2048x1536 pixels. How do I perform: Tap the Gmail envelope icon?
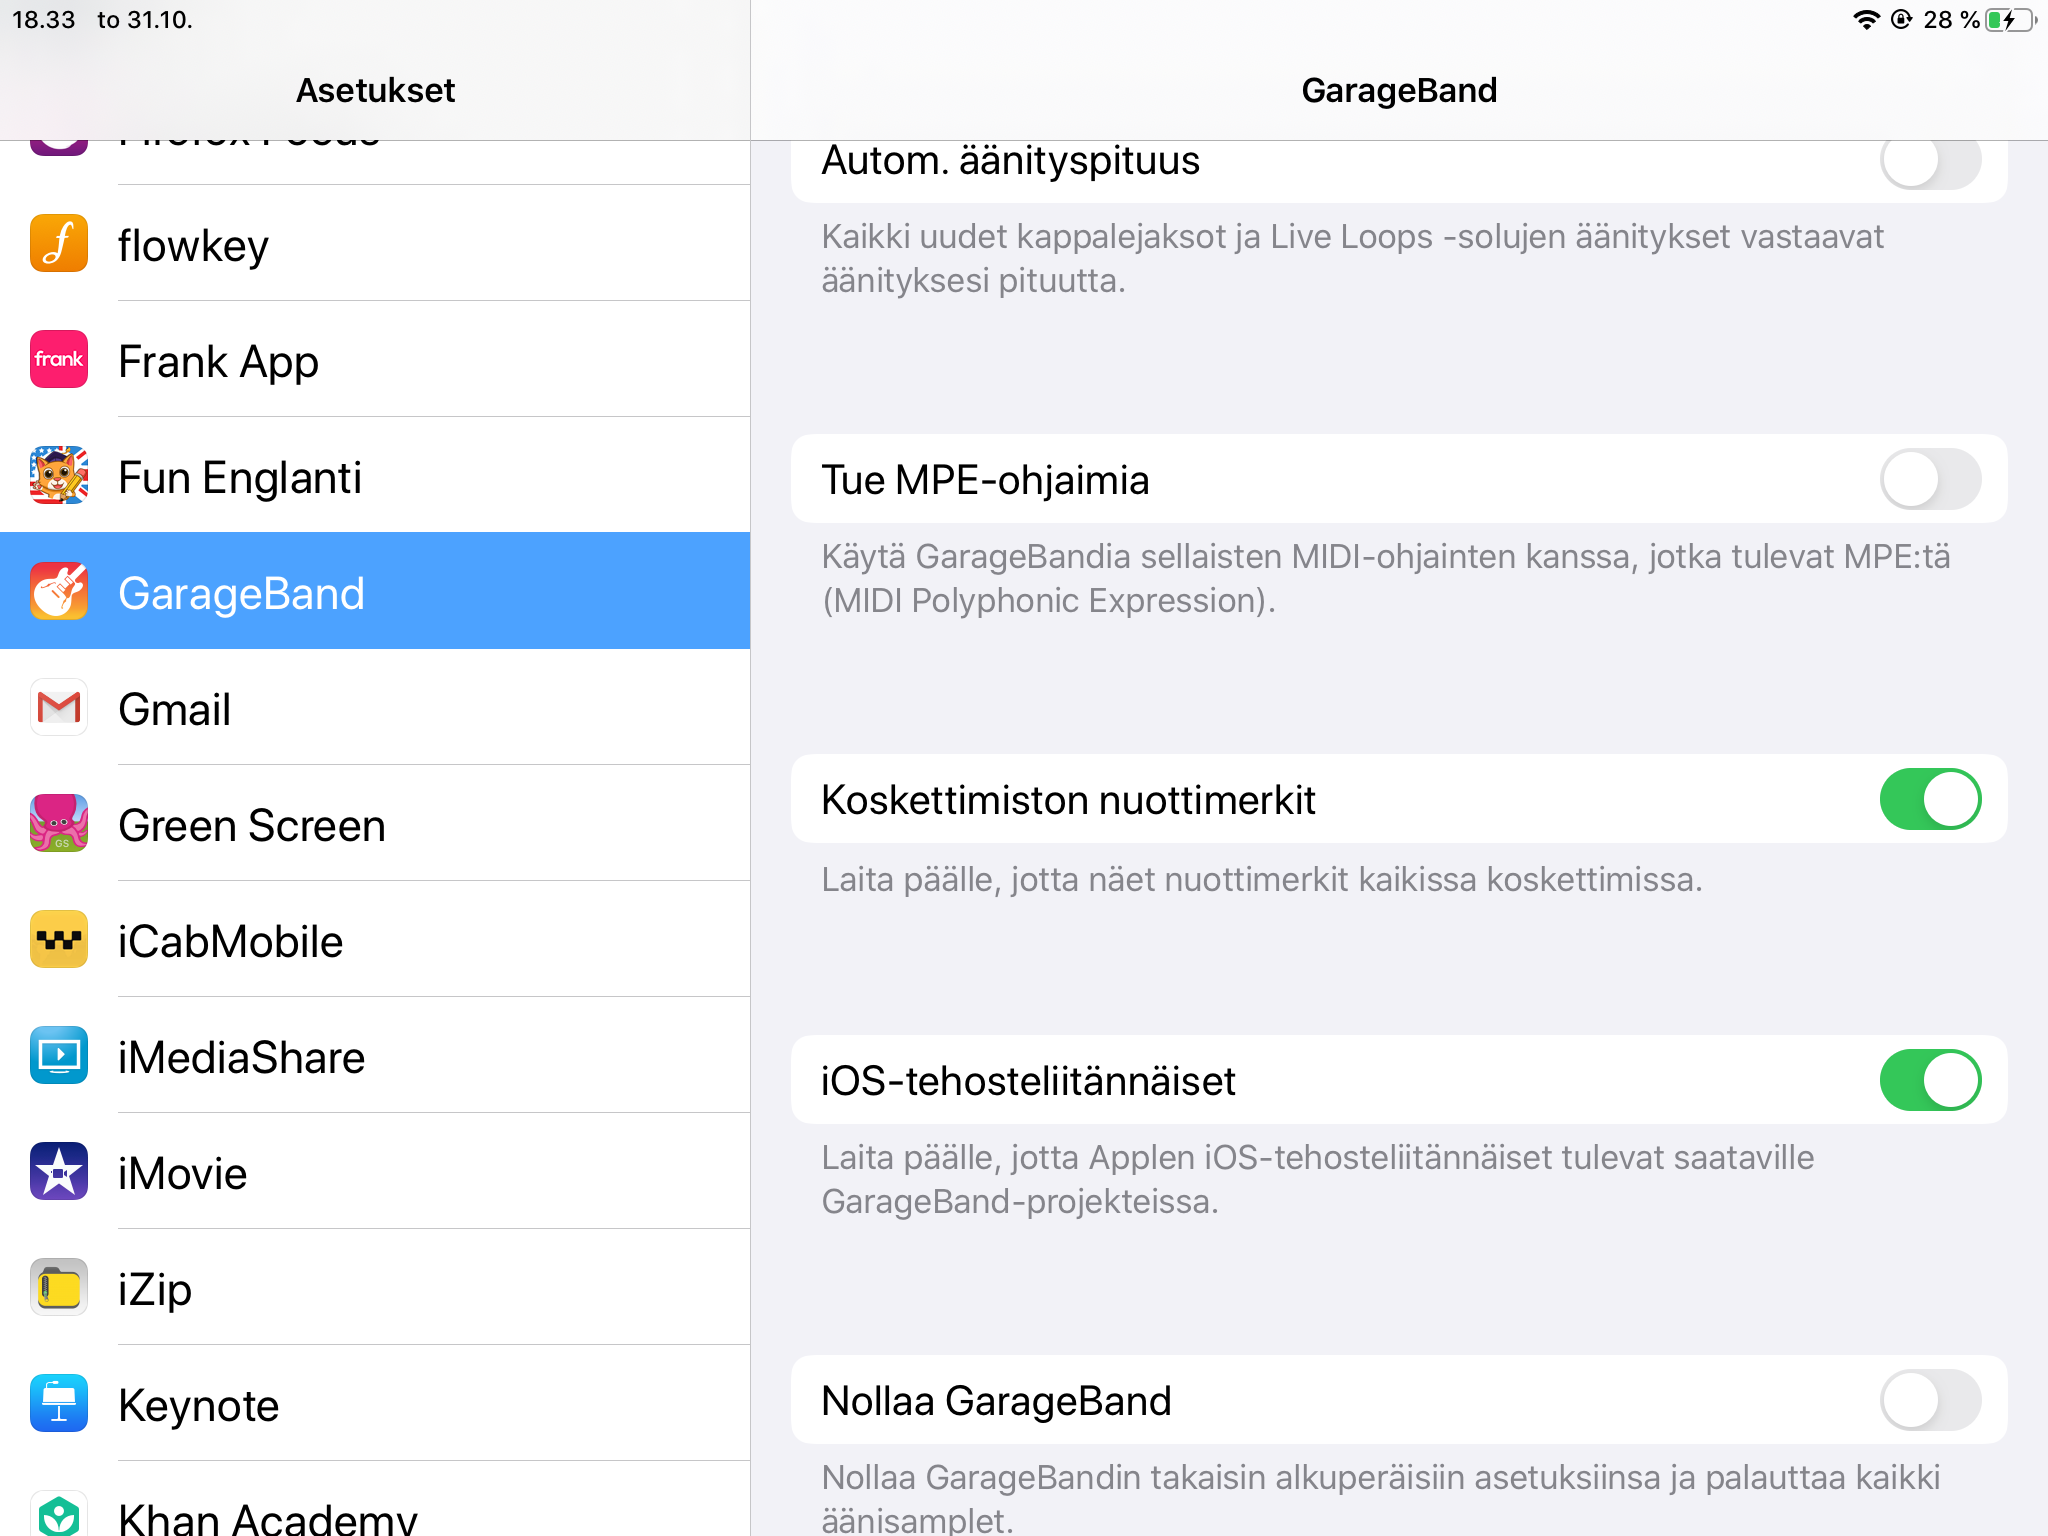coord(59,707)
